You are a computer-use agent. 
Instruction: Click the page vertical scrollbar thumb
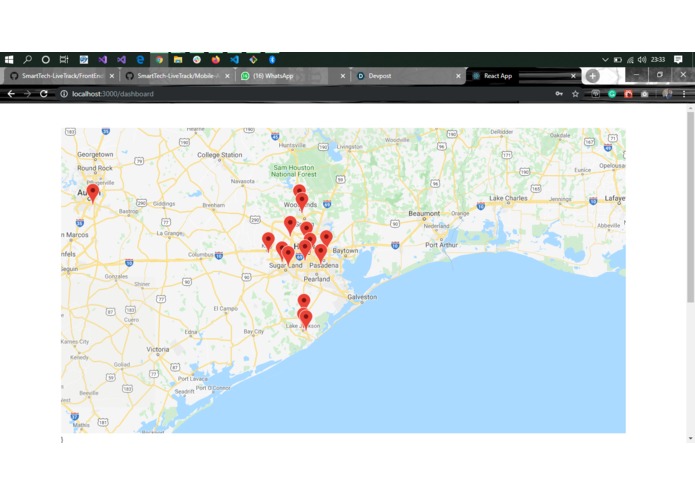pos(690,207)
